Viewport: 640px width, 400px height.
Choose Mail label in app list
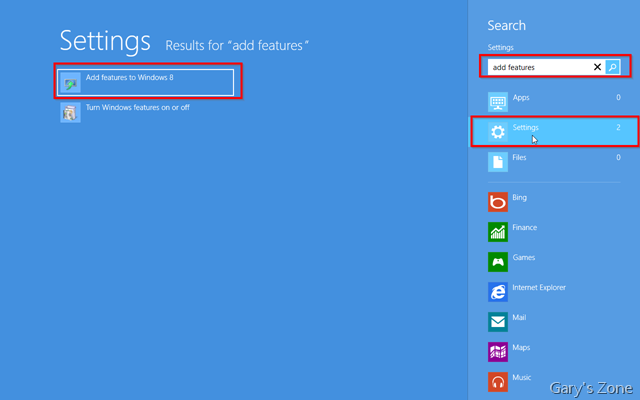[x=519, y=318]
